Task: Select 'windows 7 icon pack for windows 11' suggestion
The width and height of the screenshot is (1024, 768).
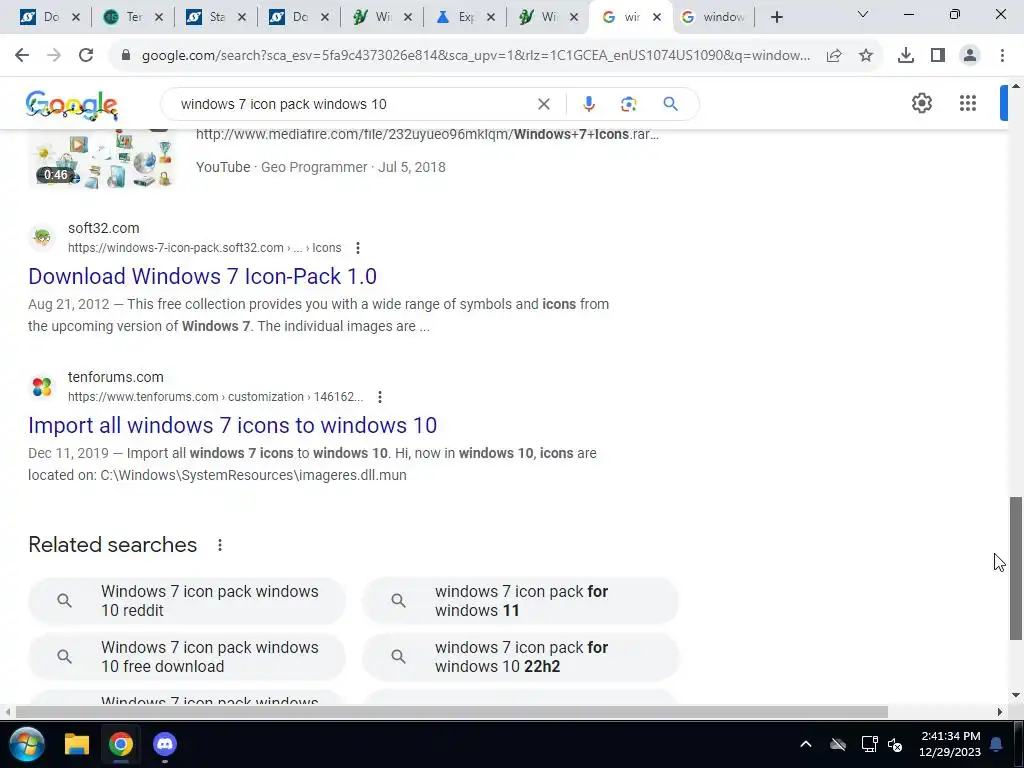Action: pyautogui.click(x=520, y=601)
